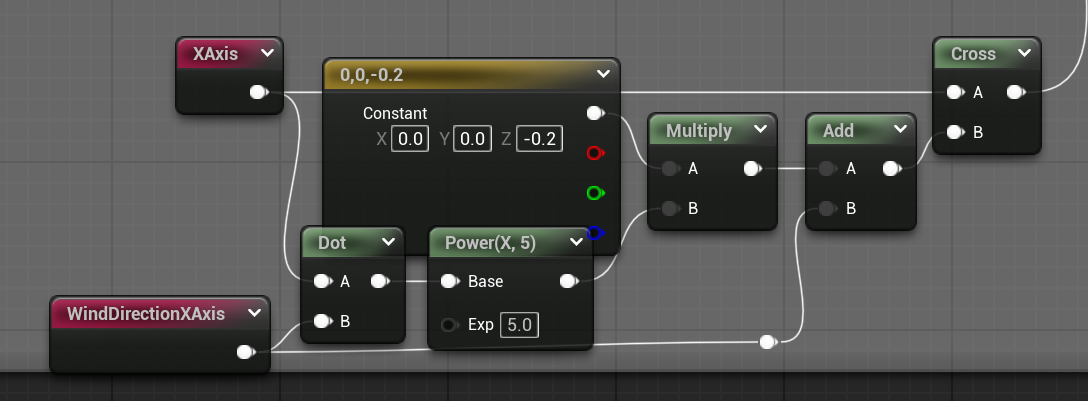This screenshot has width=1088, height=401.
Task: Click the WindDirectionXAxis output pin
Action: pos(244,352)
